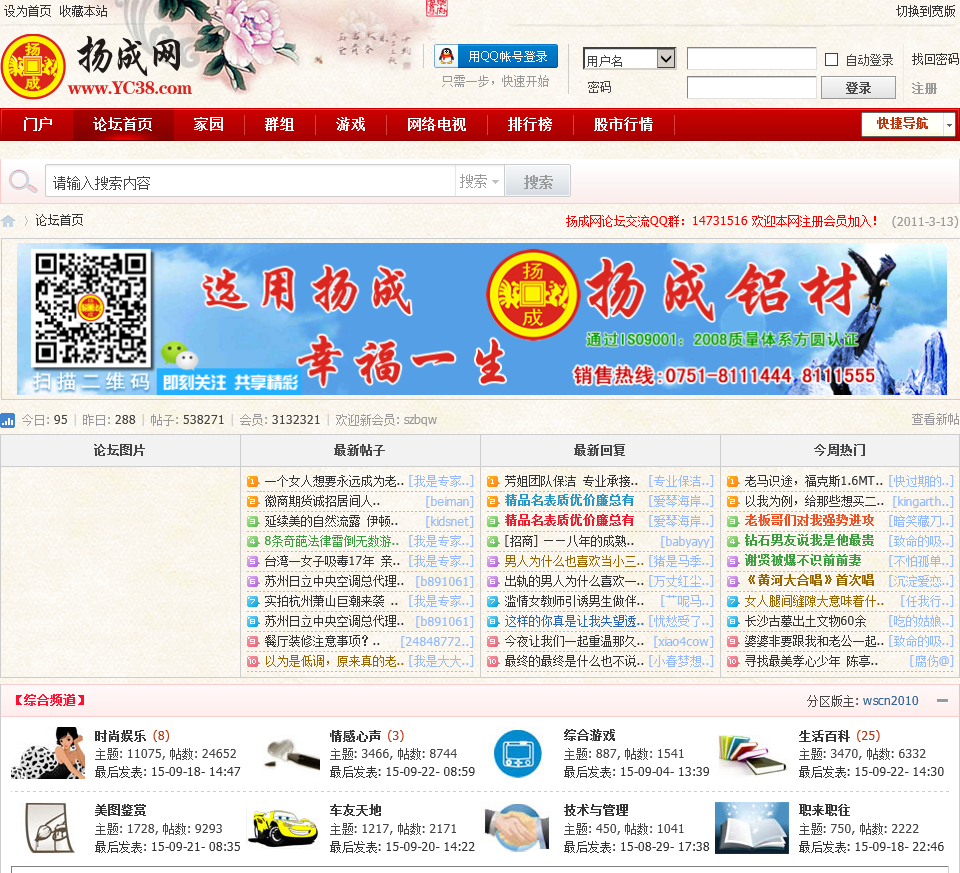Click the 收藏本站 link
Screen dimensions: 960x873
(x=83, y=11)
